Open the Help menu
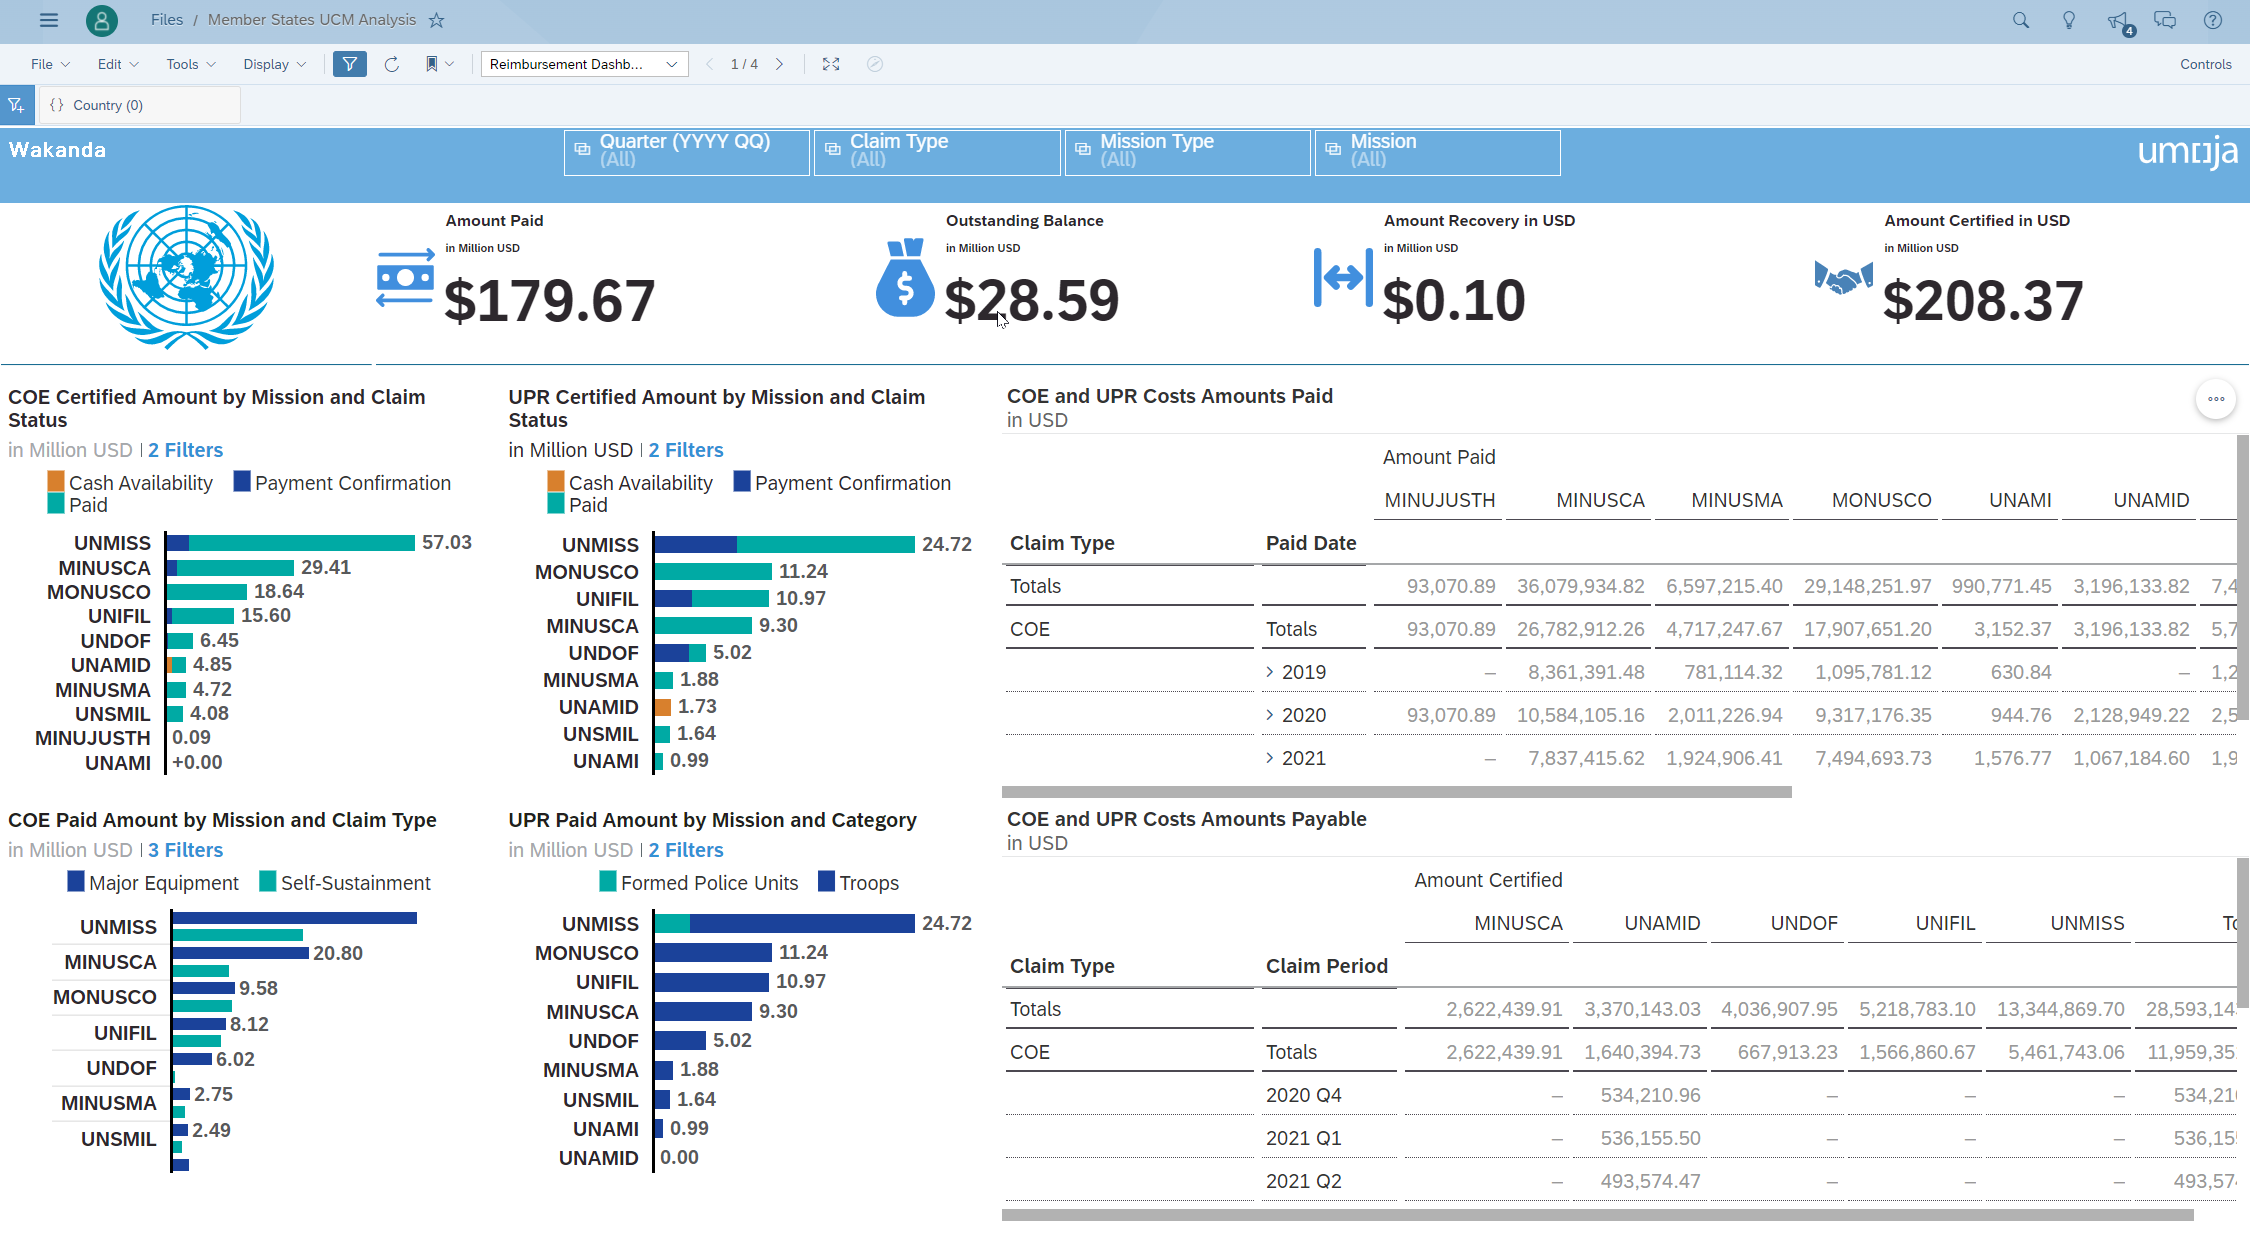The width and height of the screenshot is (2250, 1244). (x=2213, y=20)
